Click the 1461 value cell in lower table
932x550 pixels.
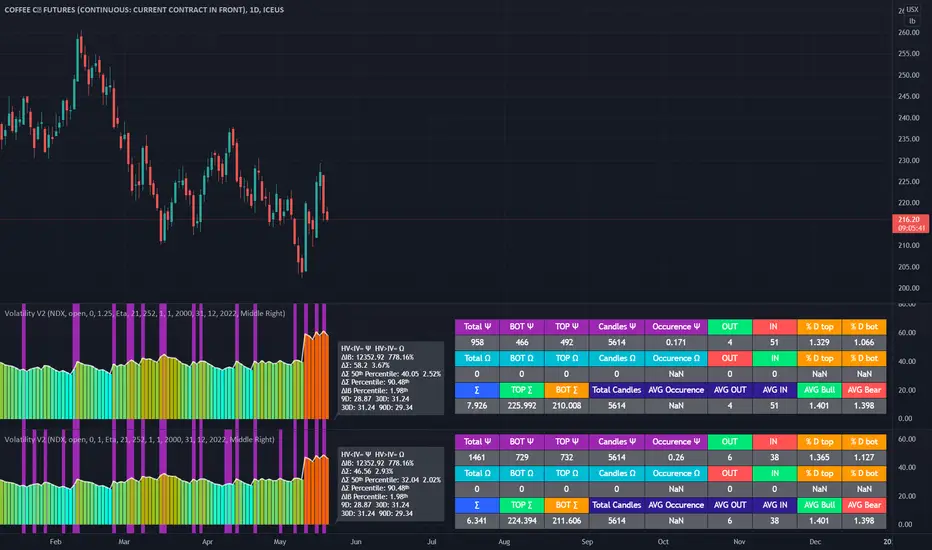pos(477,457)
